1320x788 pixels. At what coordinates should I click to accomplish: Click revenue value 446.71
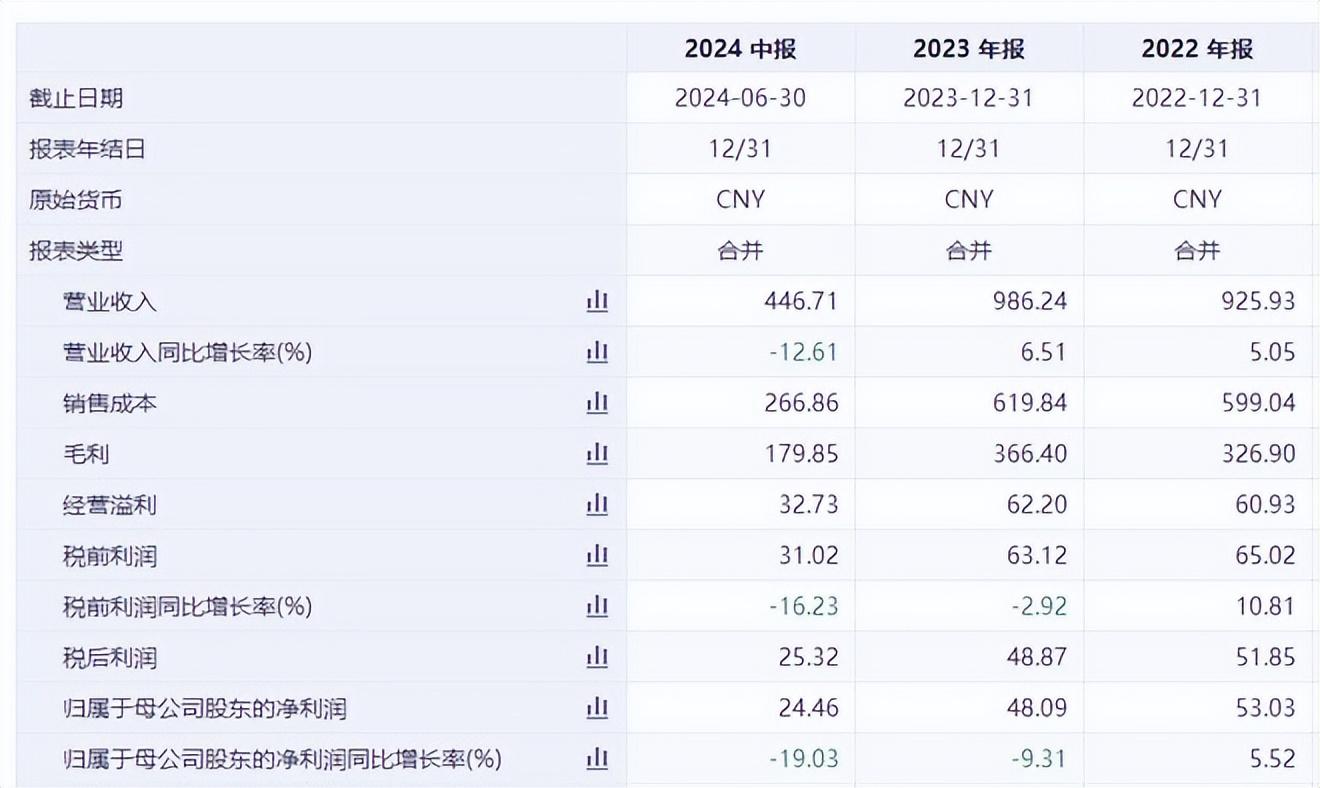coord(801,301)
